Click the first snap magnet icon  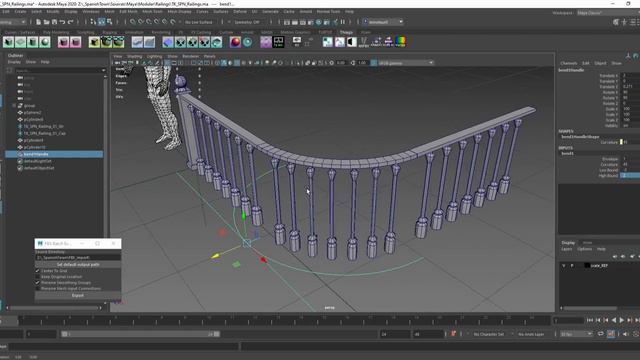coord(133,22)
